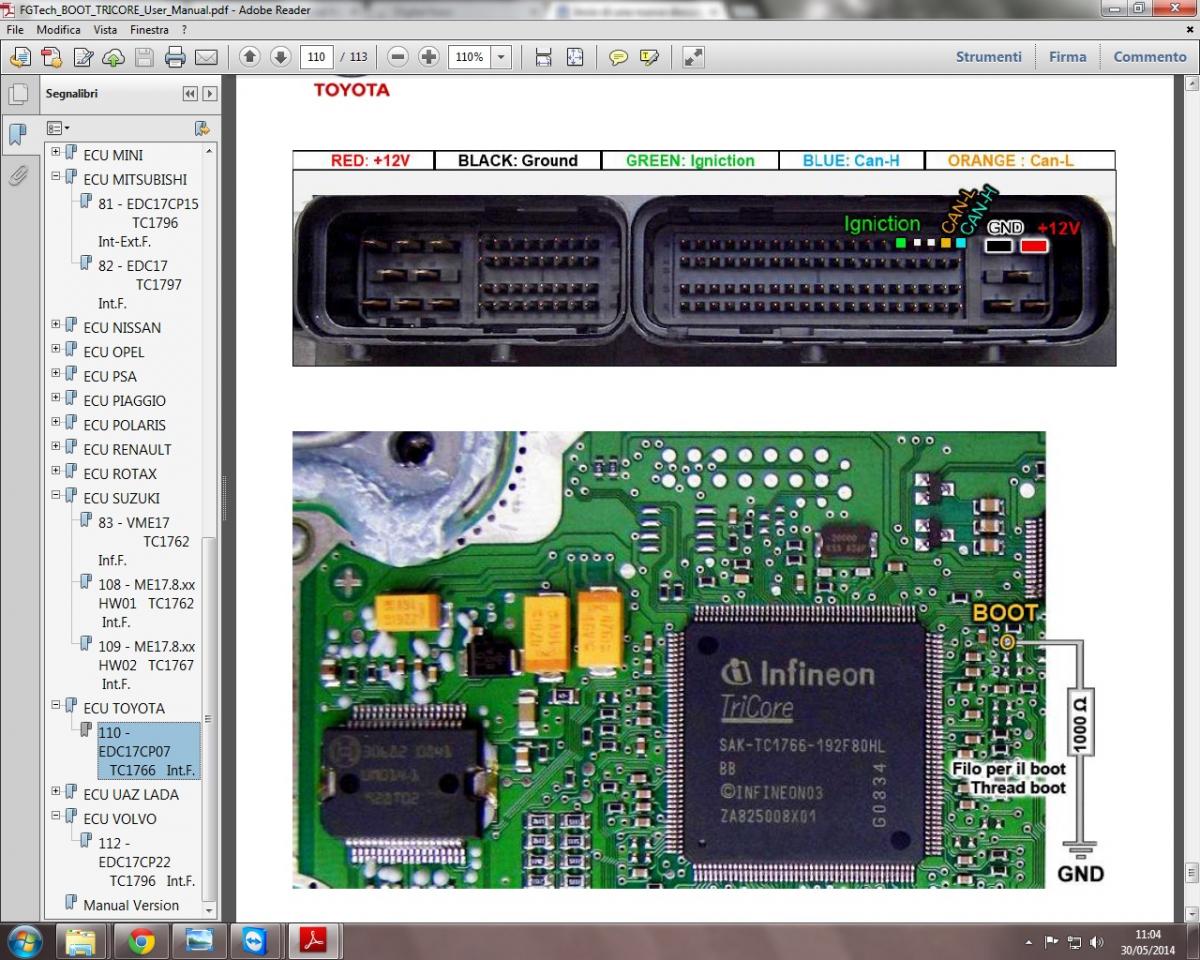This screenshot has height=960, width=1200.
Task: Go to next page with down arrow
Action: click(280, 57)
